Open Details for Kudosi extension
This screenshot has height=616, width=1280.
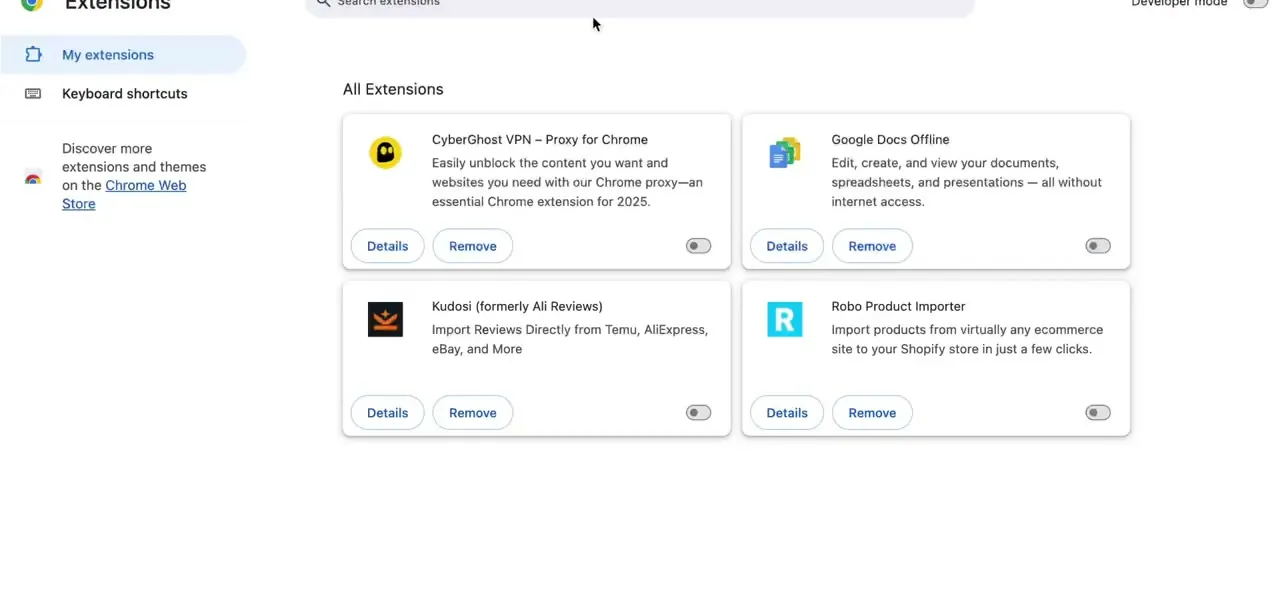(x=387, y=413)
